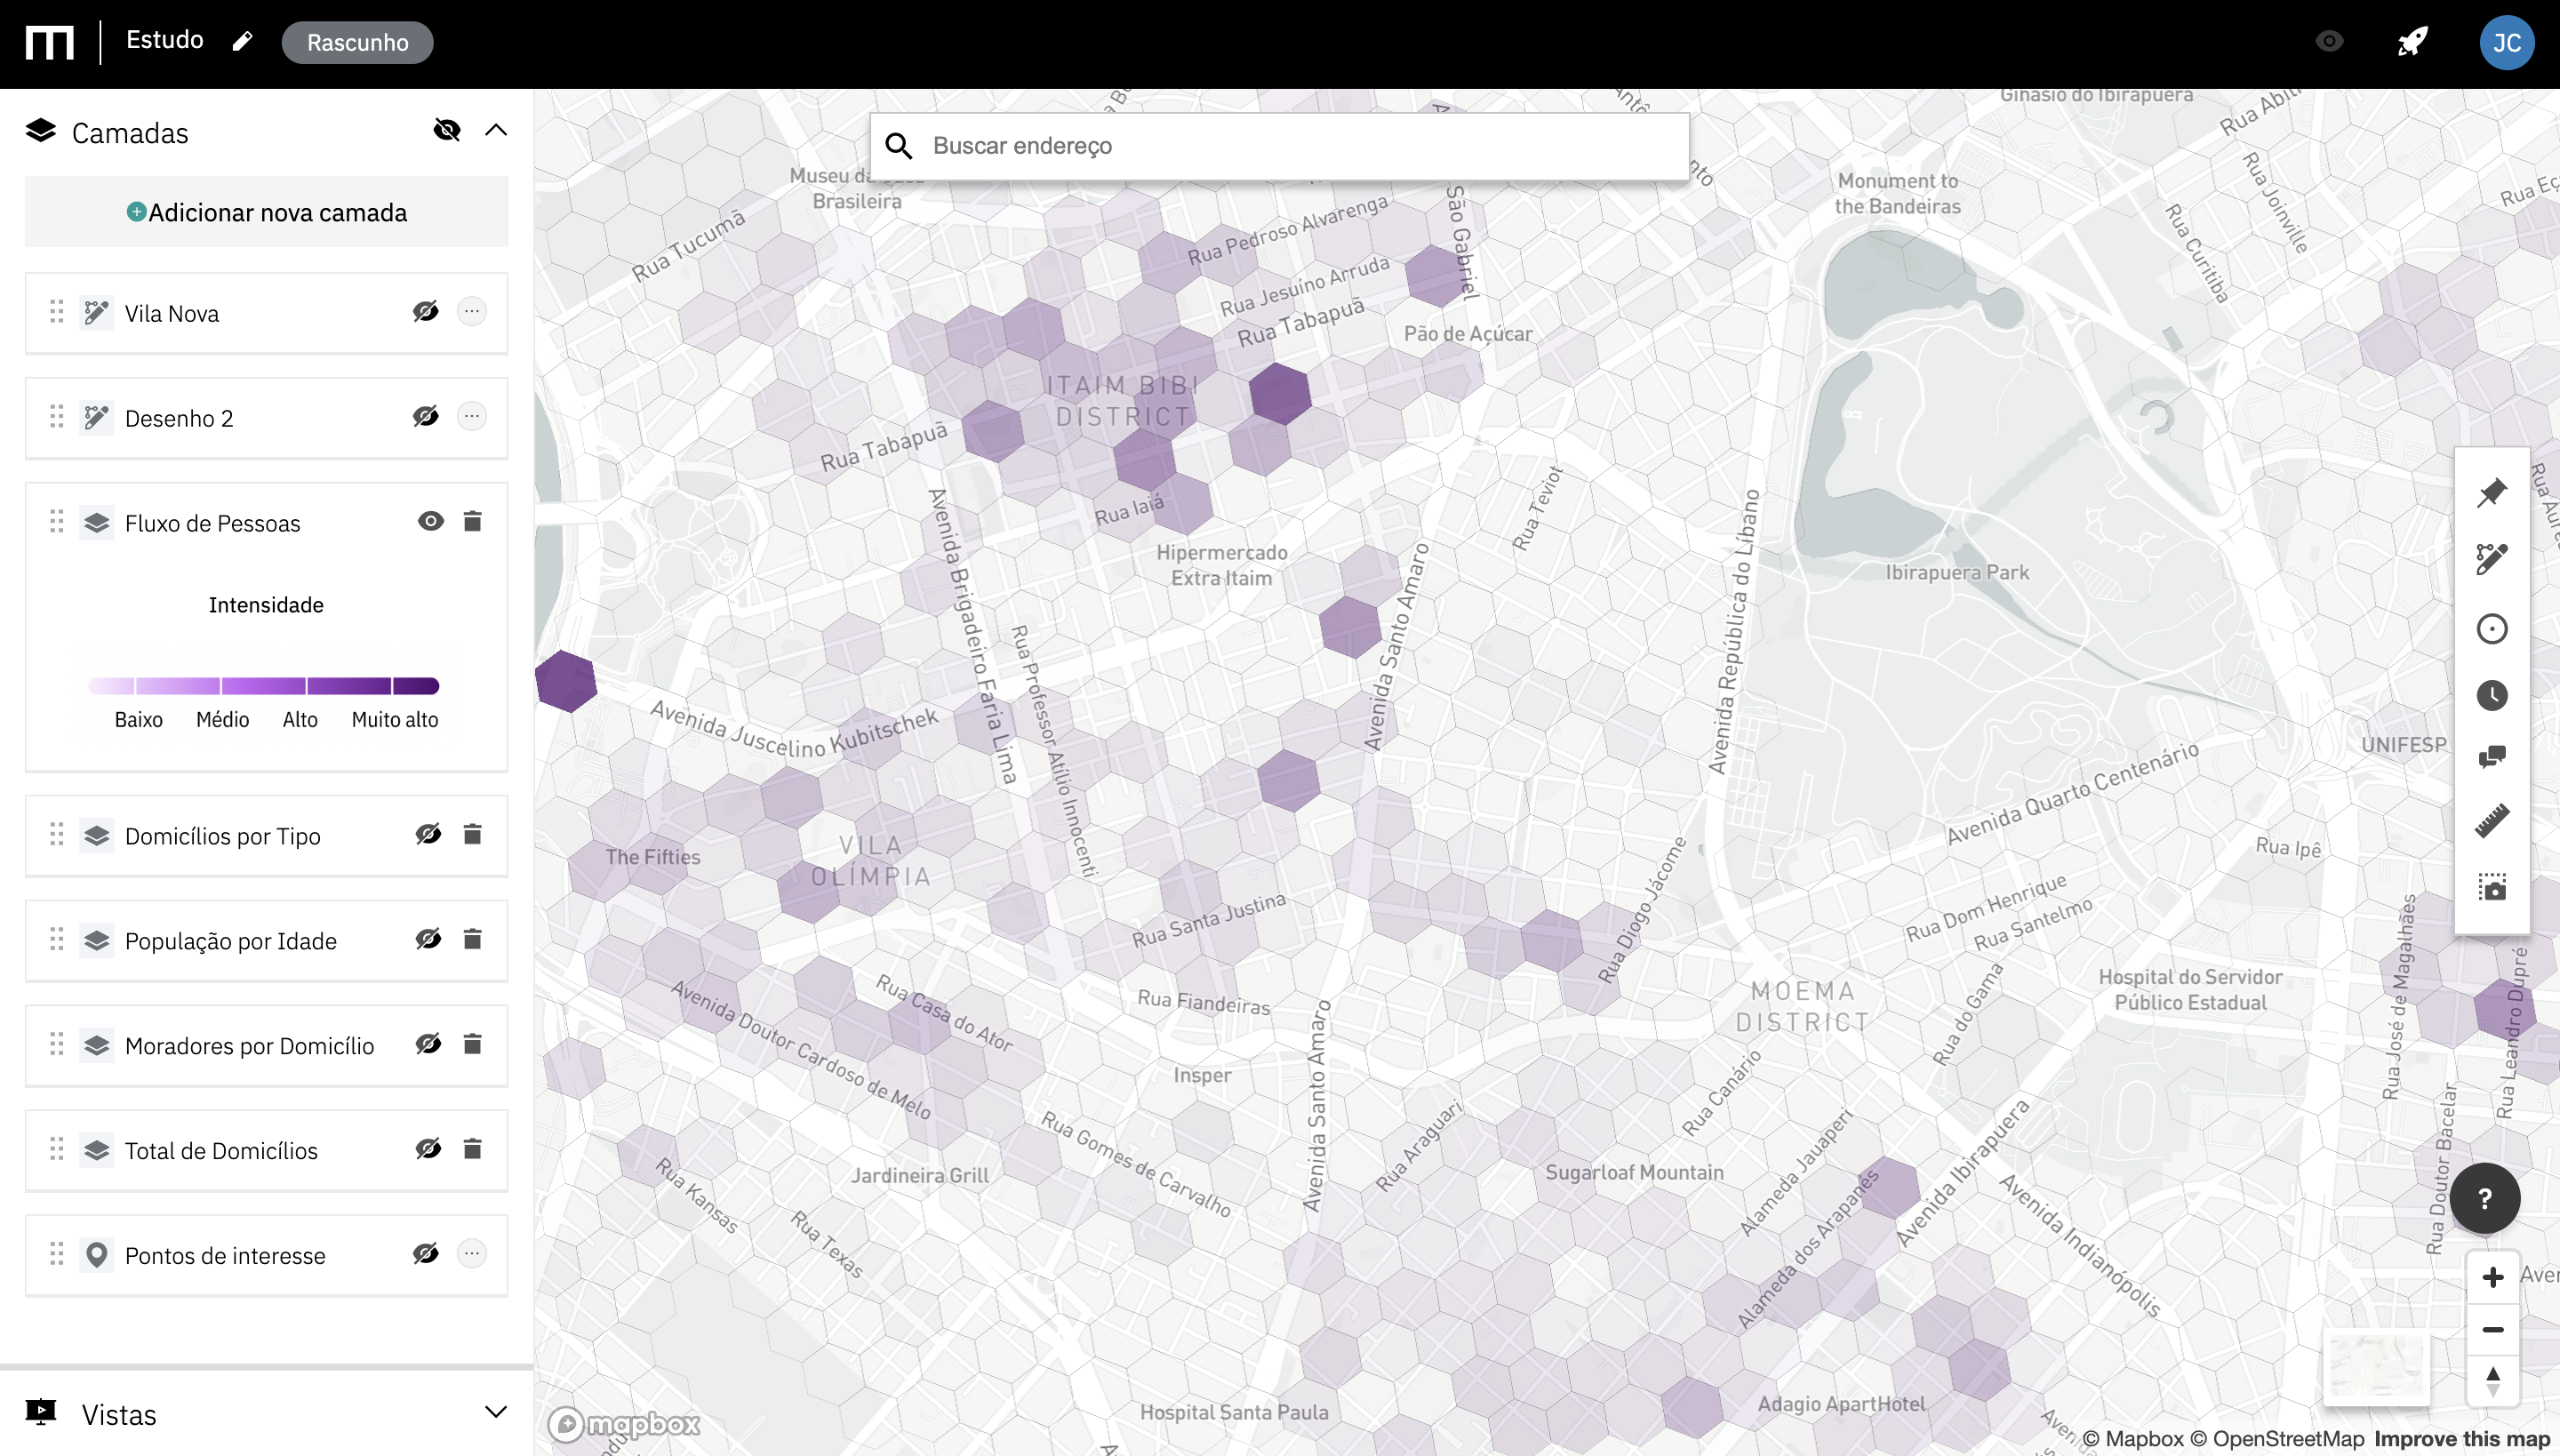
Task: Select the ruler measurement tool
Action: pyautogui.click(x=2491, y=821)
